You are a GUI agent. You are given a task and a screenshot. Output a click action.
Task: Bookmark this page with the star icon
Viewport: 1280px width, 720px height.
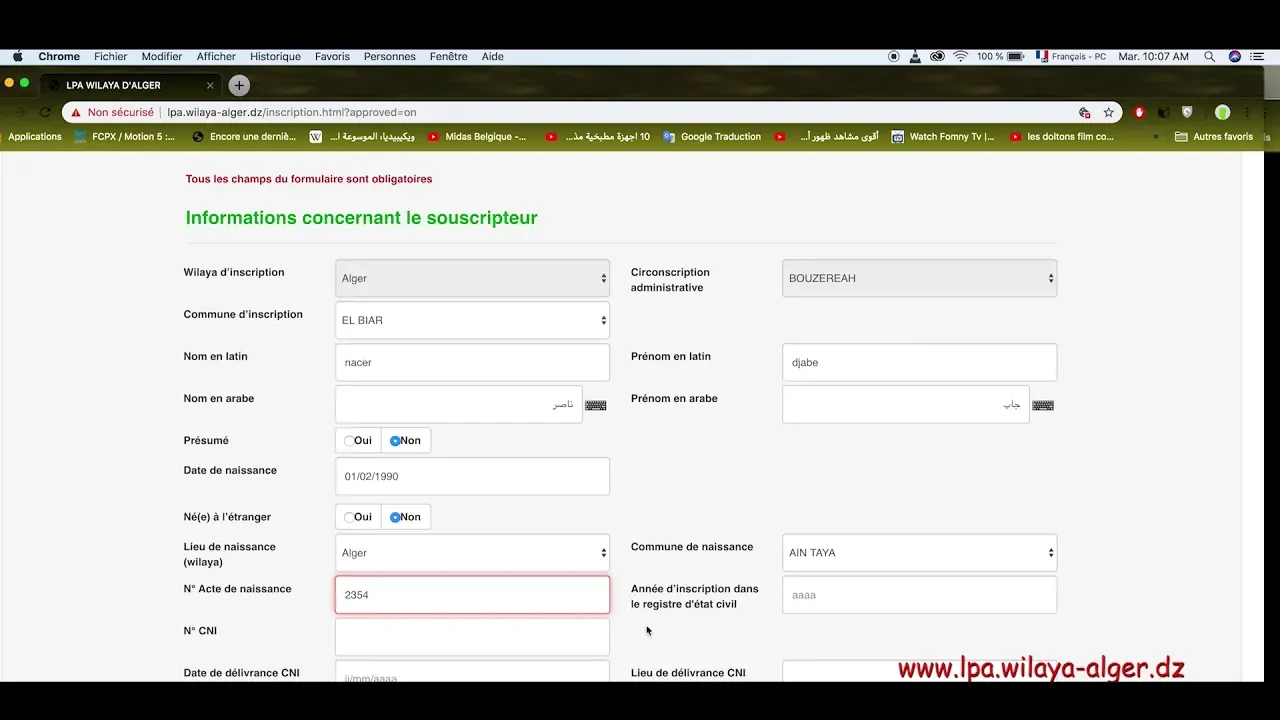tap(1108, 113)
